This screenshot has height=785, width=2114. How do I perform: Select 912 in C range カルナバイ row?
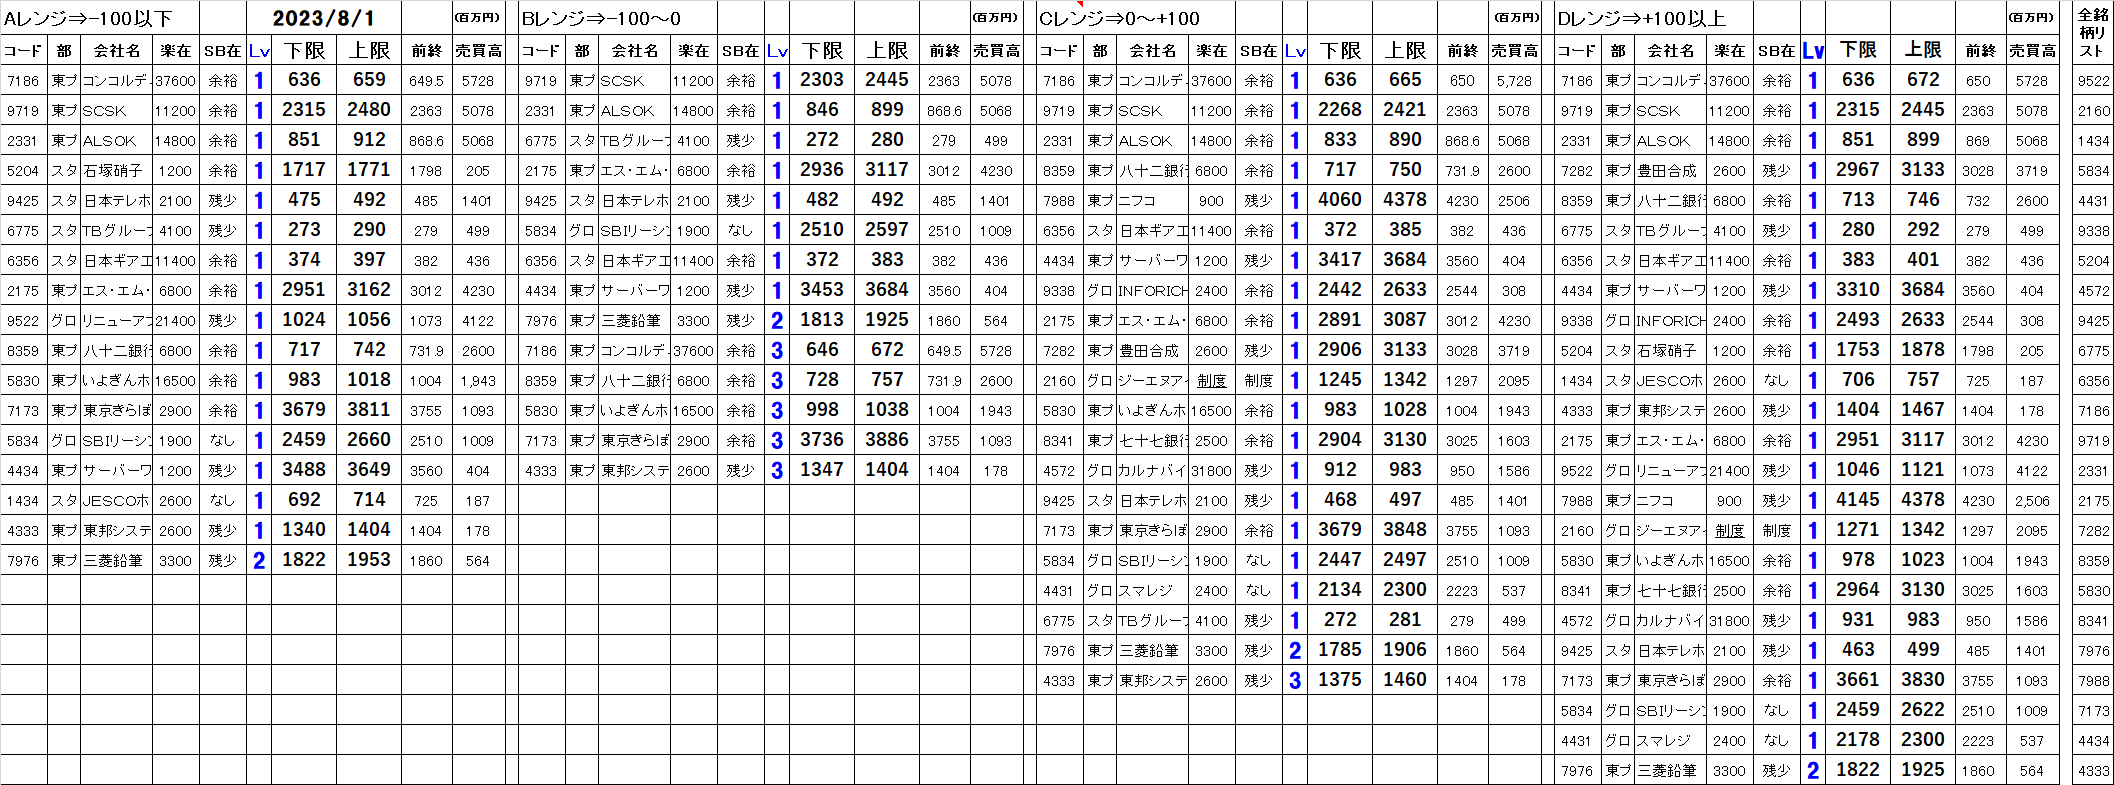1340,470
